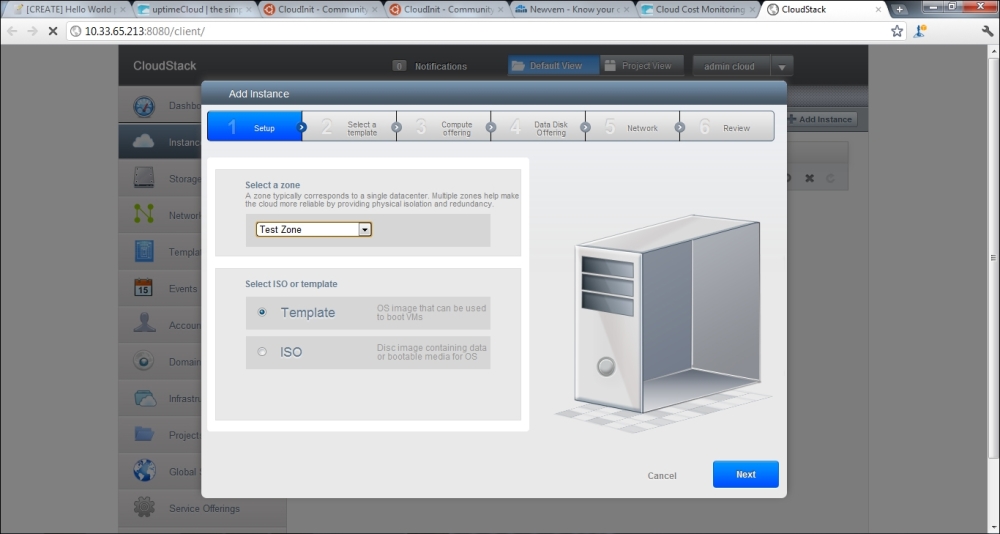
Task: Open the Events calendar icon
Action: [144, 289]
